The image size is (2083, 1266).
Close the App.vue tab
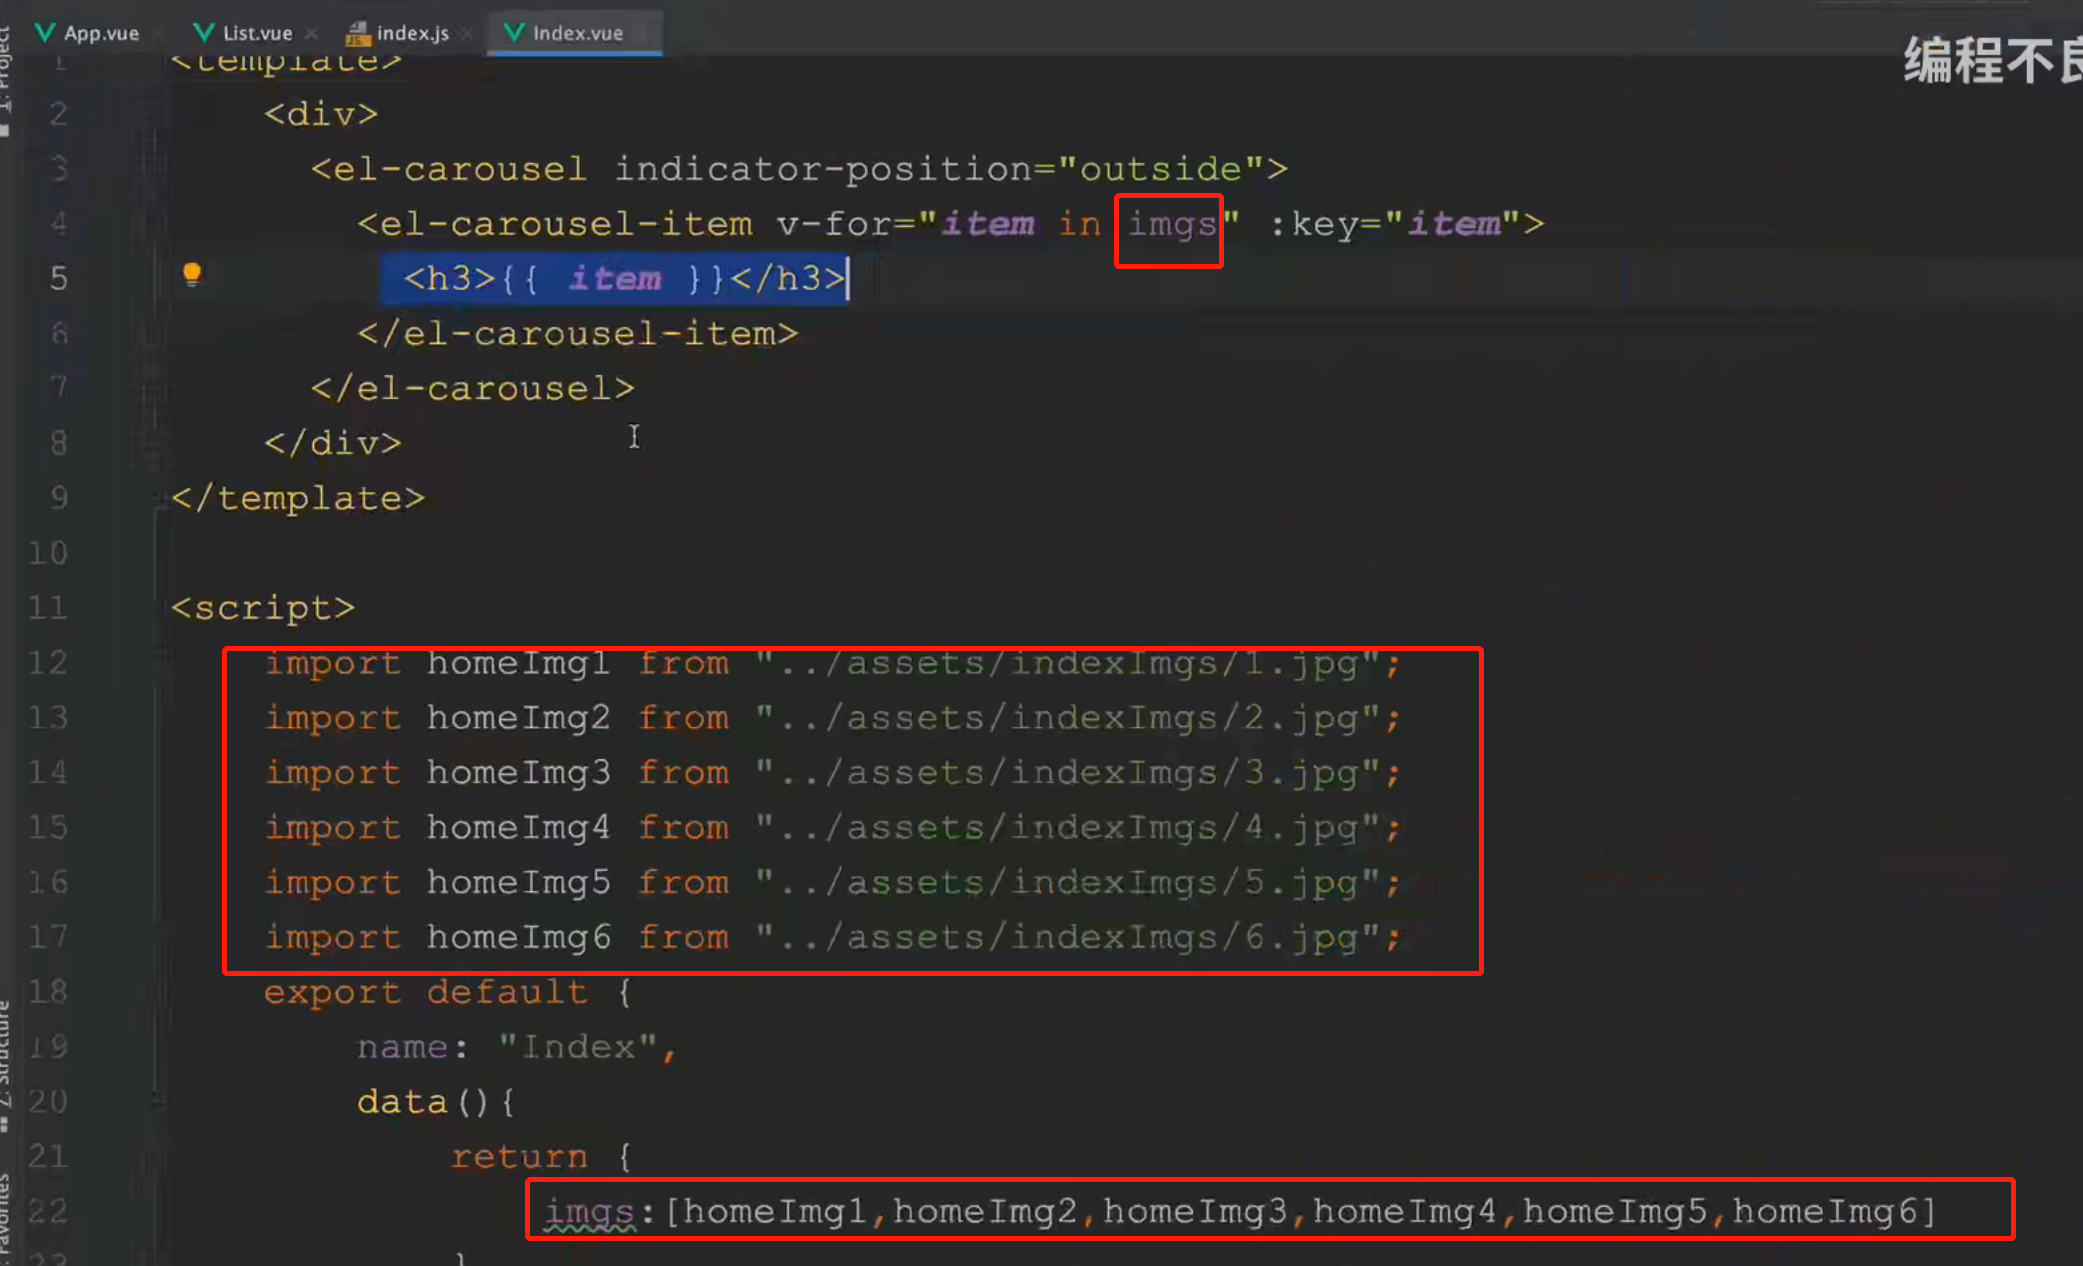tap(158, 33)
